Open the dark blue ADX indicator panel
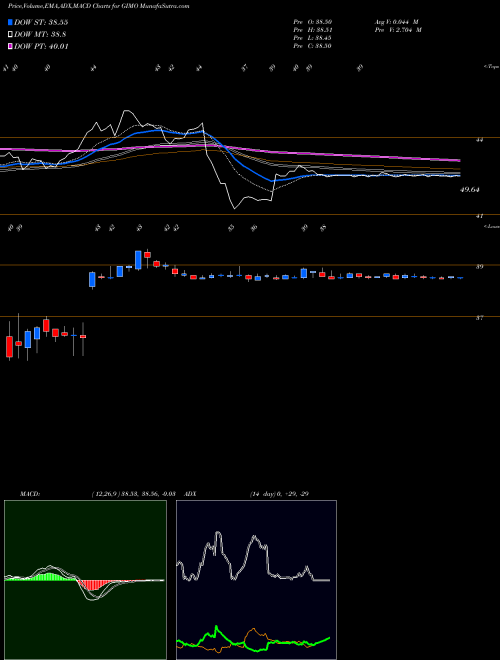500x660 pixels. coord(256,580)
